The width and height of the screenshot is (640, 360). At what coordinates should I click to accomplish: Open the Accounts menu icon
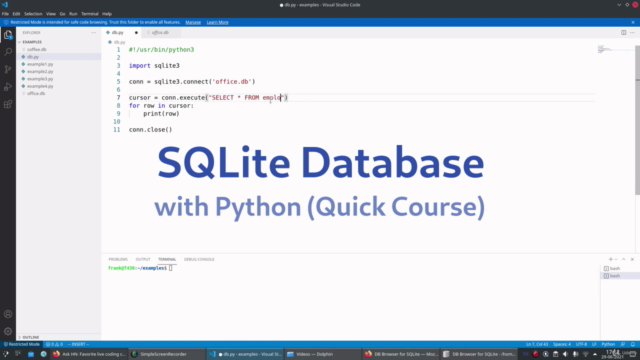[8, 314]
